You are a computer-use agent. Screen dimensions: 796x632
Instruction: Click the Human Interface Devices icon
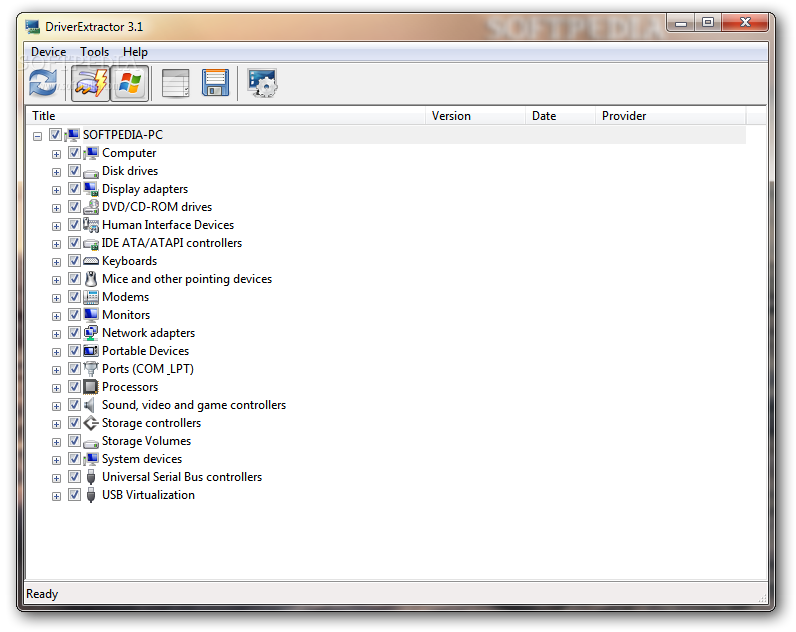pos(91,225)
